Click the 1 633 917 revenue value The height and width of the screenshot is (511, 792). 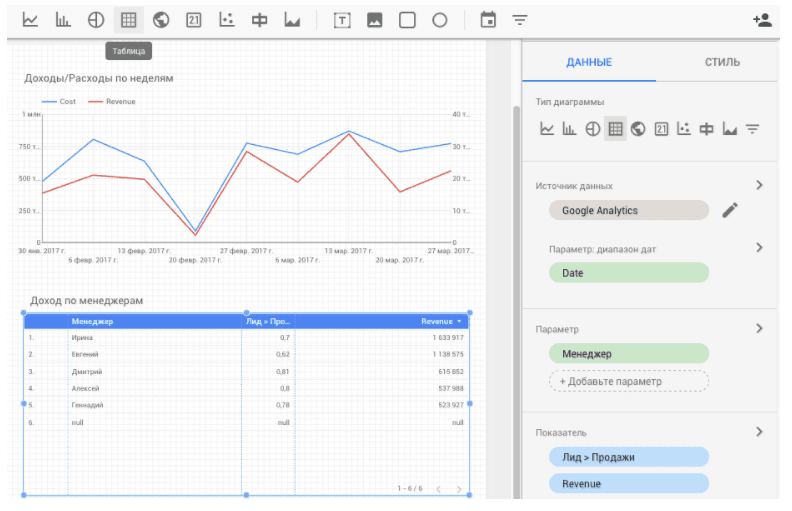448,337
